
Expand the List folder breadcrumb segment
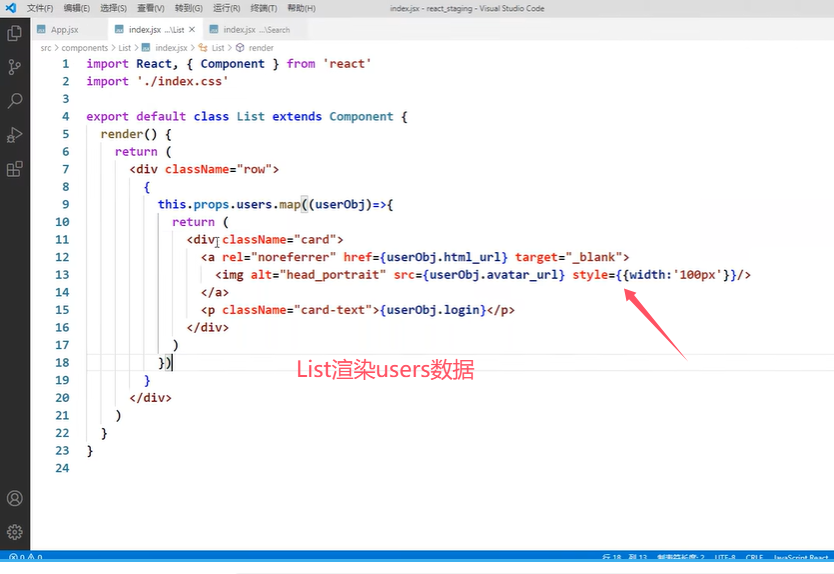[124, 48]
